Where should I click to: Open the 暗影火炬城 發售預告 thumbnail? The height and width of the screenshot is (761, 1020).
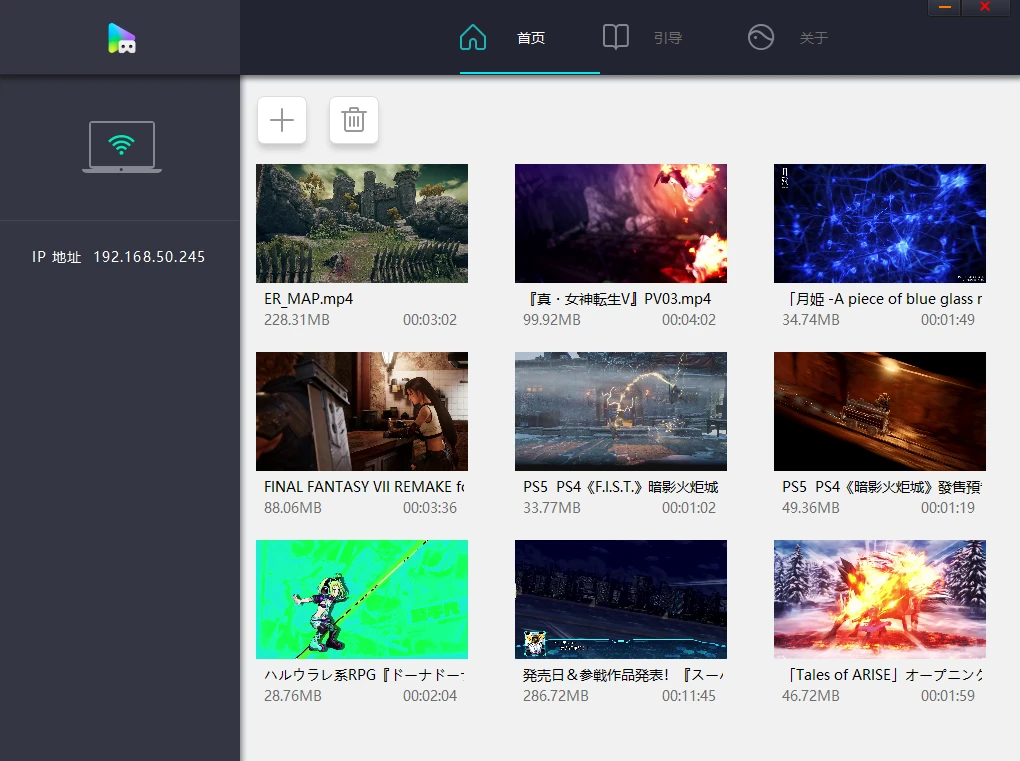pyautogui.click(x=879, y=411)
